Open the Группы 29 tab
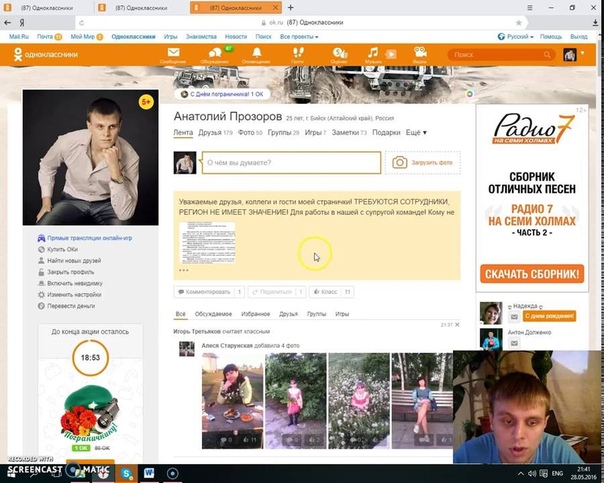Viewport: 604px width, 483px height. pyautogui.click(x=283, y=132)
